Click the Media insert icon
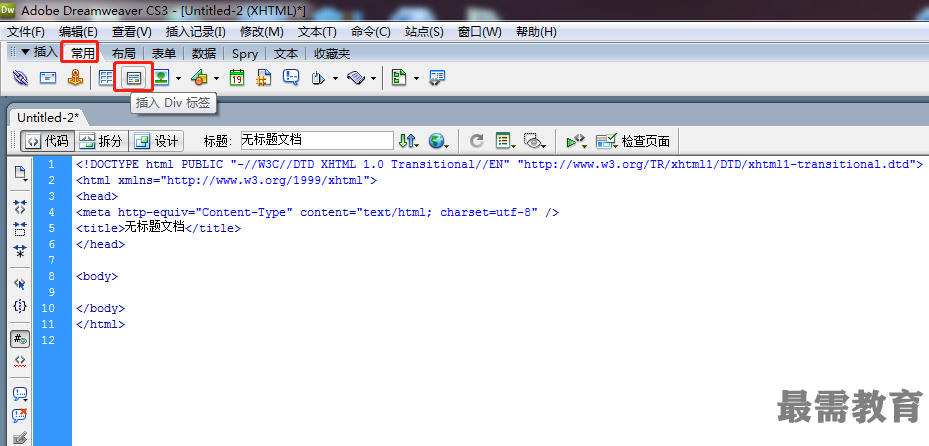Viewport: 929px width, 446px height. pyautogui.click(x=199, y=78)
